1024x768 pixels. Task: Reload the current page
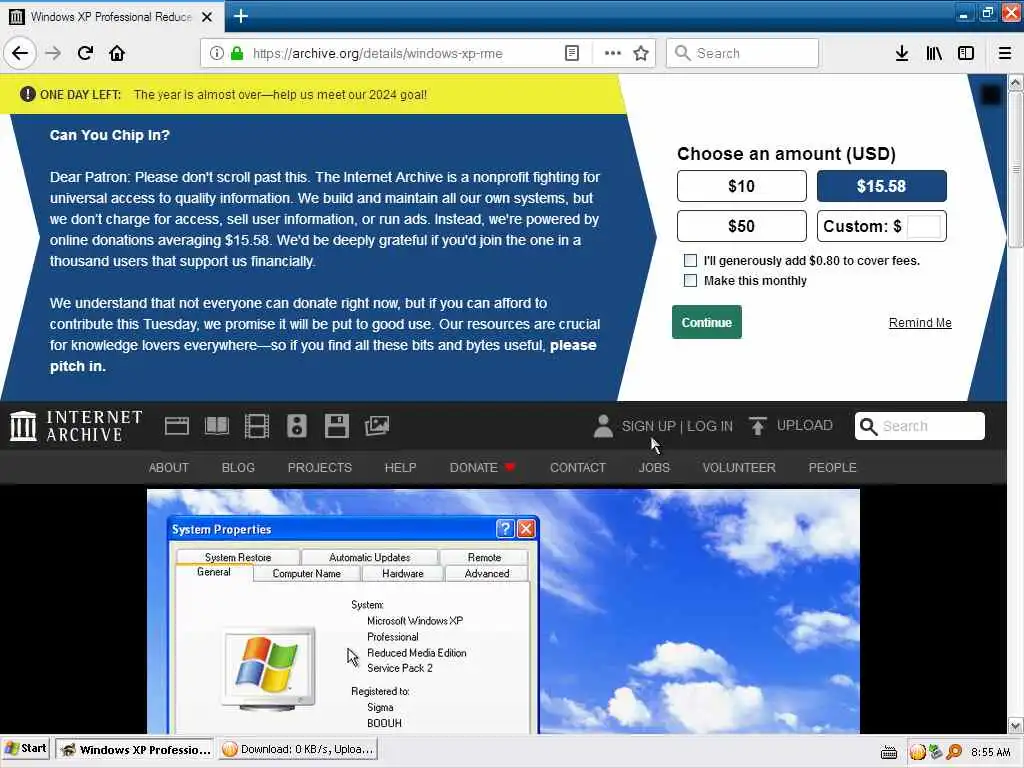pyautogui.click(x=86, y=53)
